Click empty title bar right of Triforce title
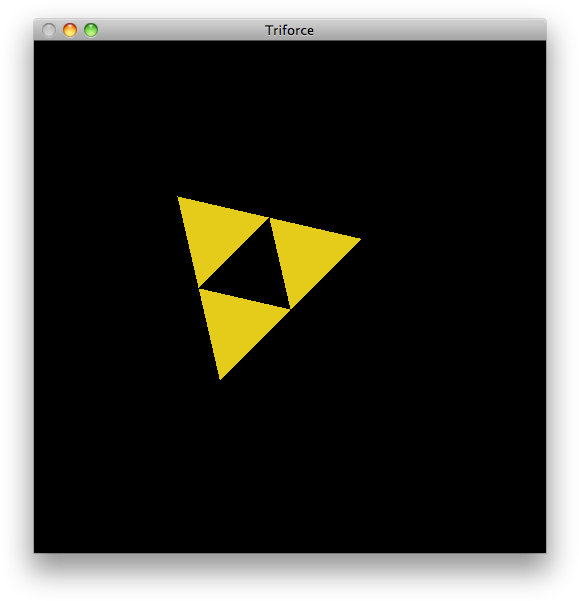Image resolution: width=579 pixels, height=601 pixels. click(429, 30)
